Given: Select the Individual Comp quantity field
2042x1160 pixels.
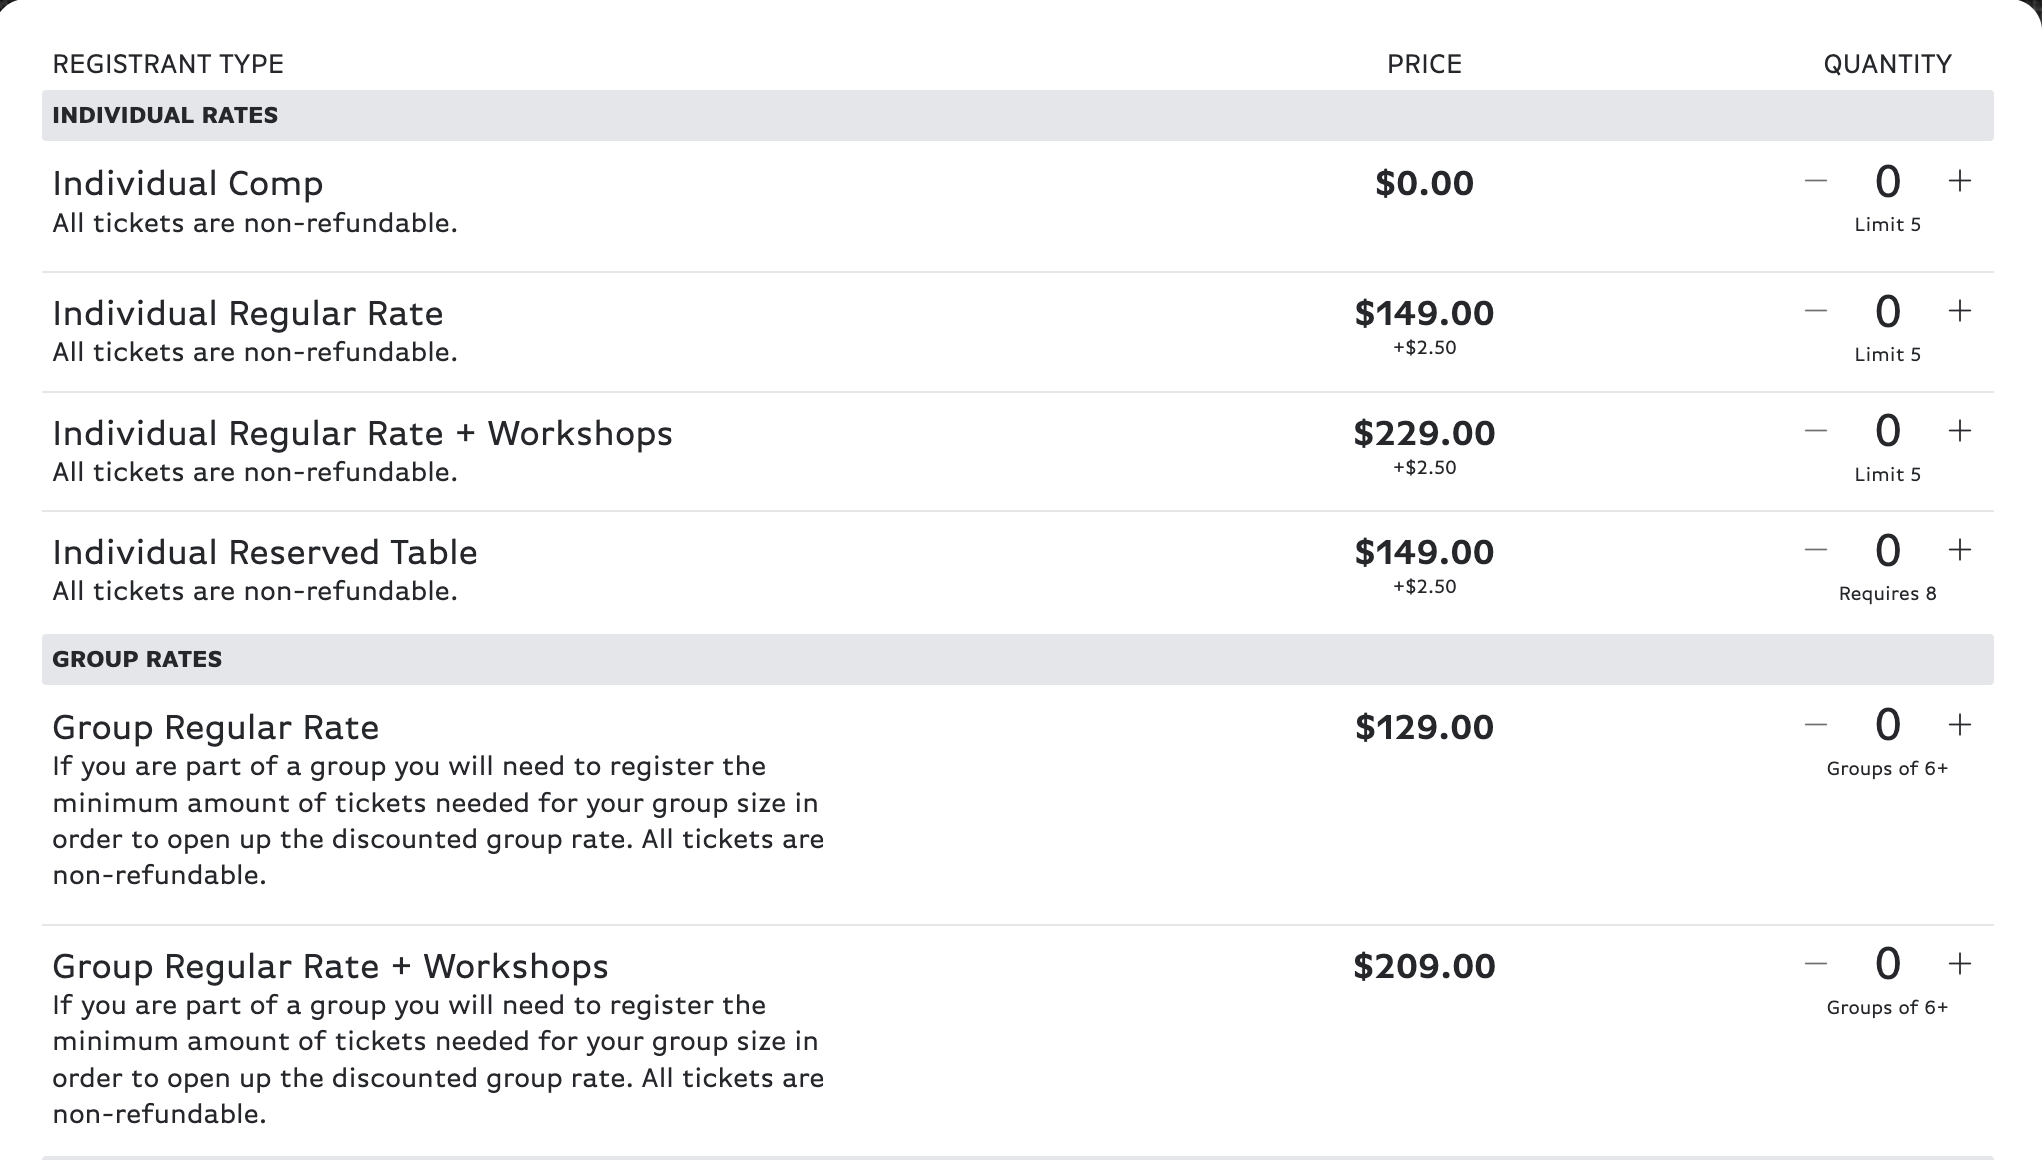Looking at the screenshot, I should 1888,181.
